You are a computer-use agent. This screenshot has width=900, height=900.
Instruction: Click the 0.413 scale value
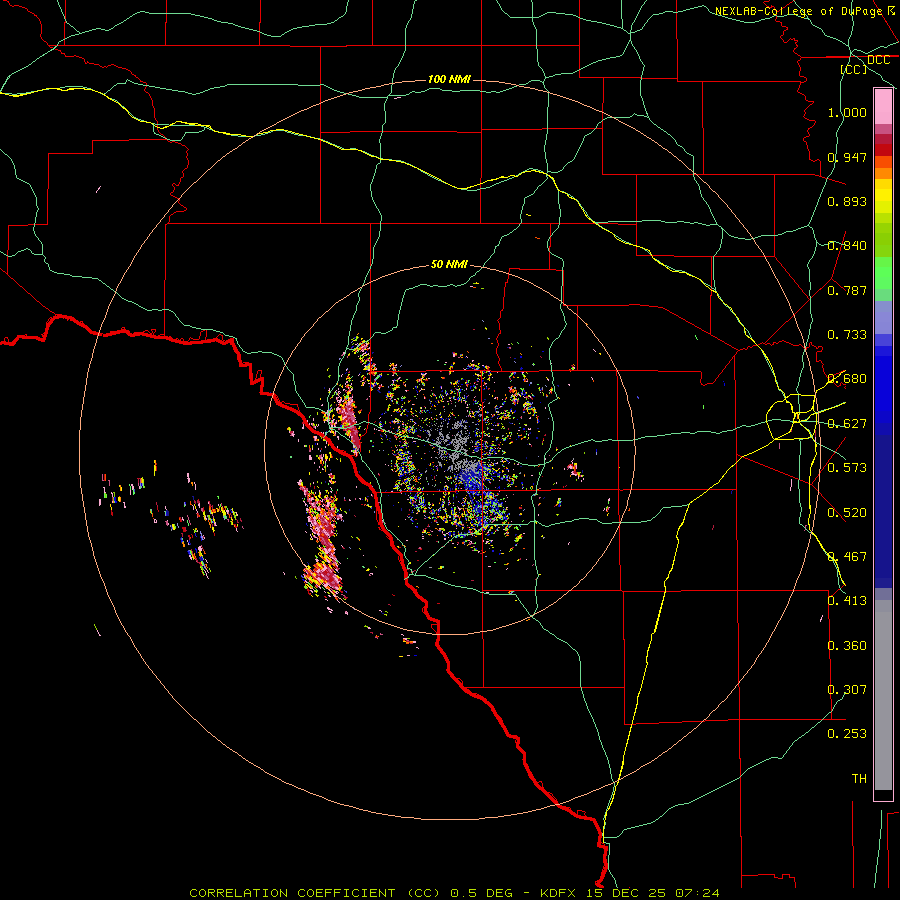pyautogui.click(x=847, y=601)
